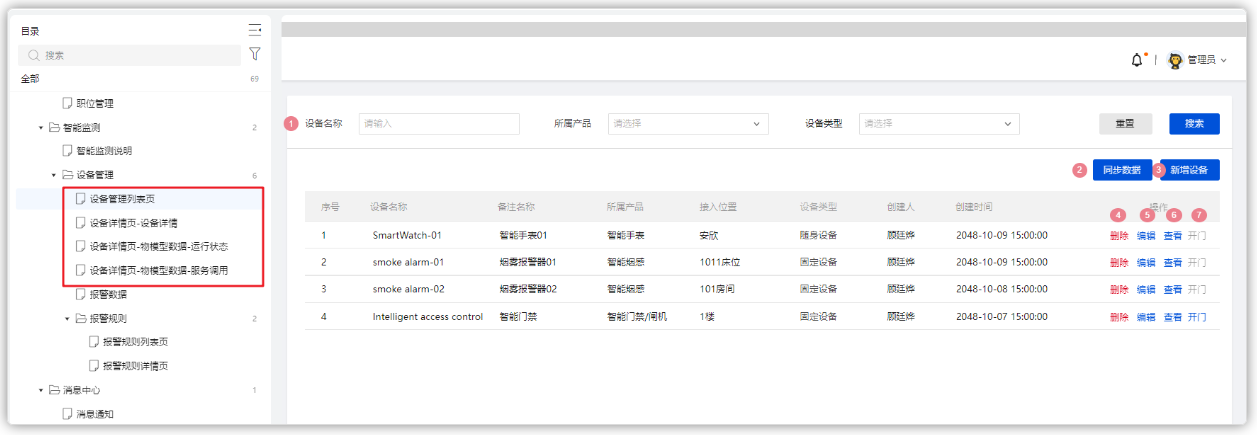Toggle the directory collapse menu icon
The height and width of the screenshot is (435, 1257).
point(255,30)
